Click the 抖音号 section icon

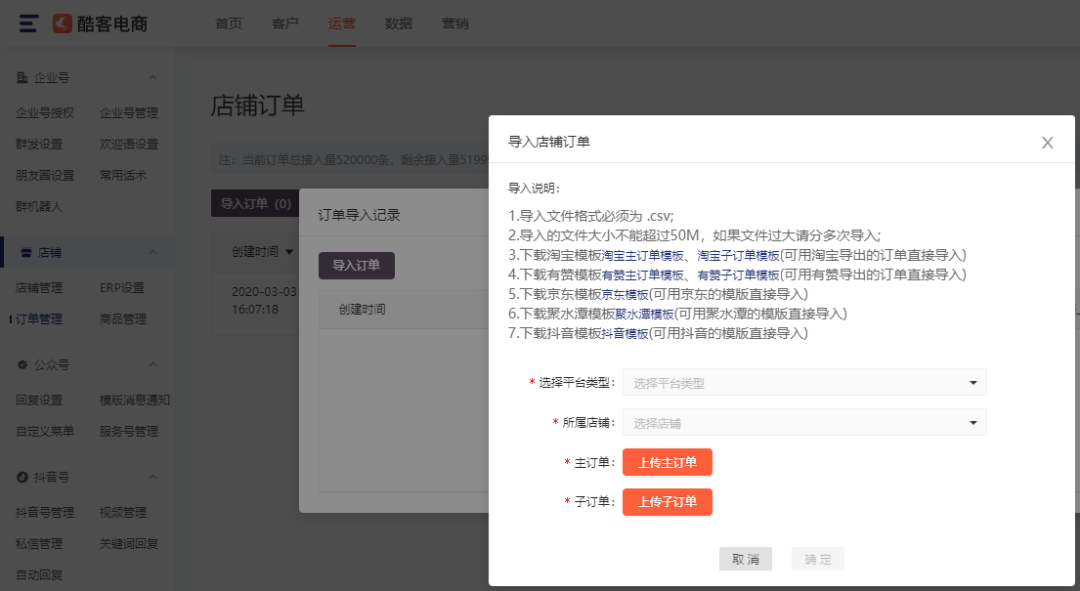pyautogui.click(x=22, y=477)
